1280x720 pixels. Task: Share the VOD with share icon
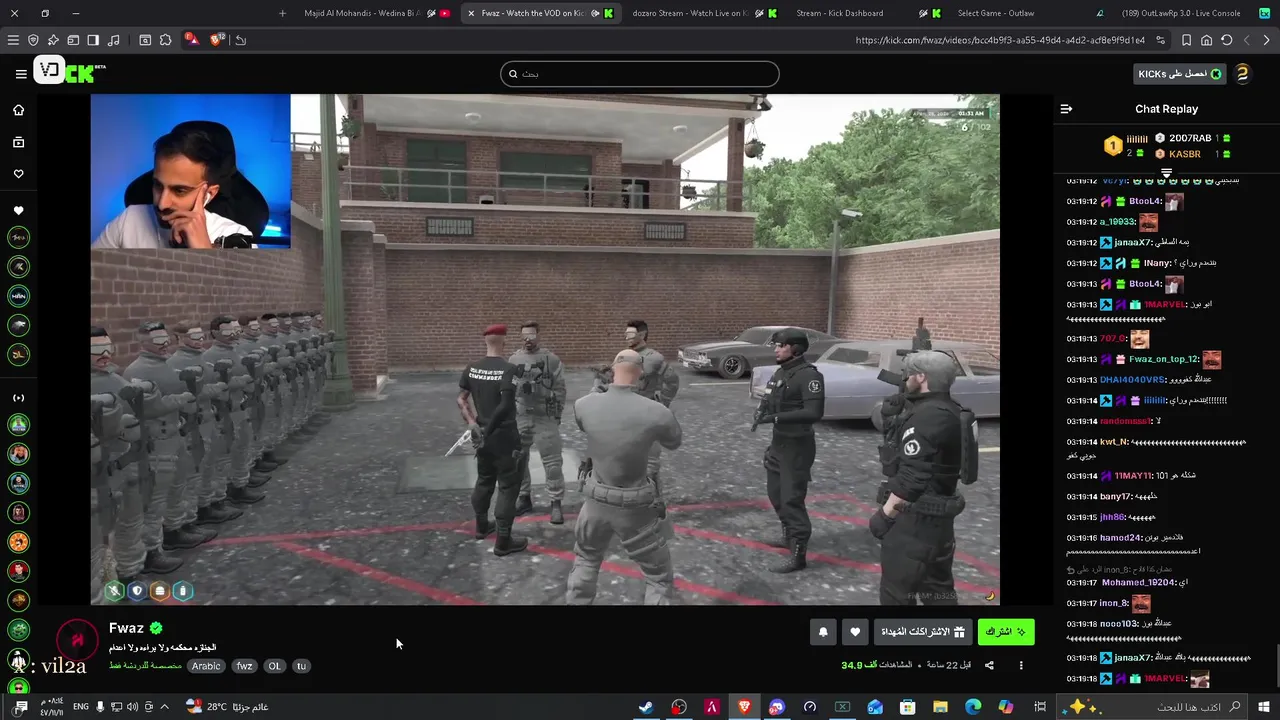point(989,665)
